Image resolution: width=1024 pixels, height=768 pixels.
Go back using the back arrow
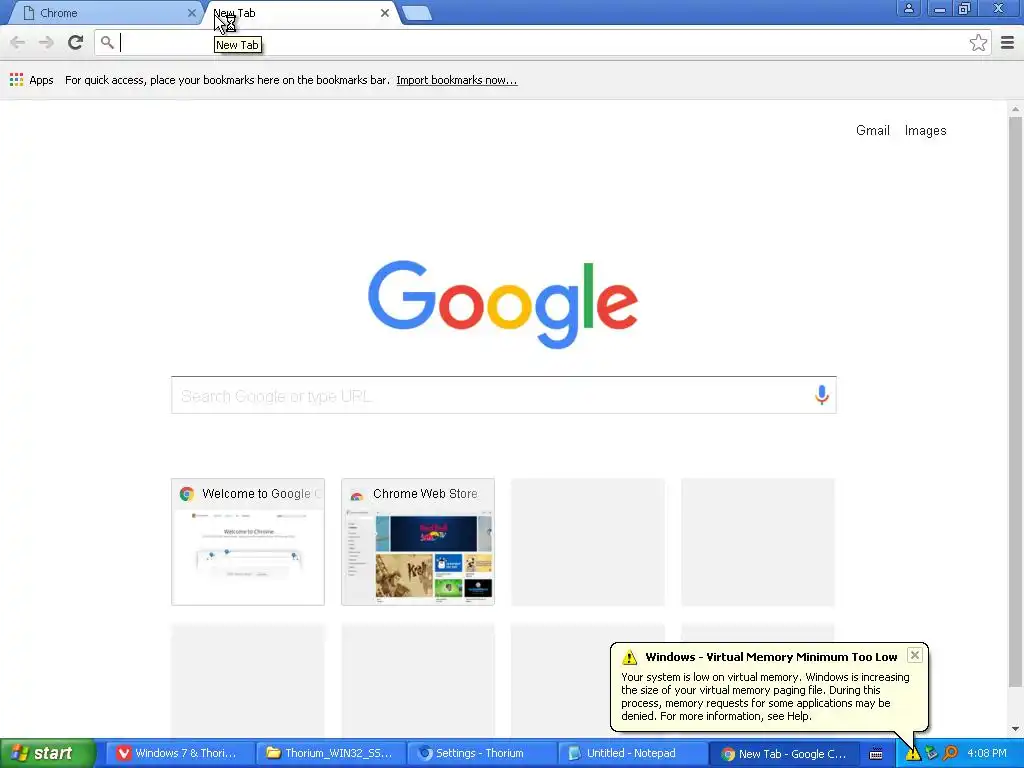pyautogui.click(x=18, y=43)
